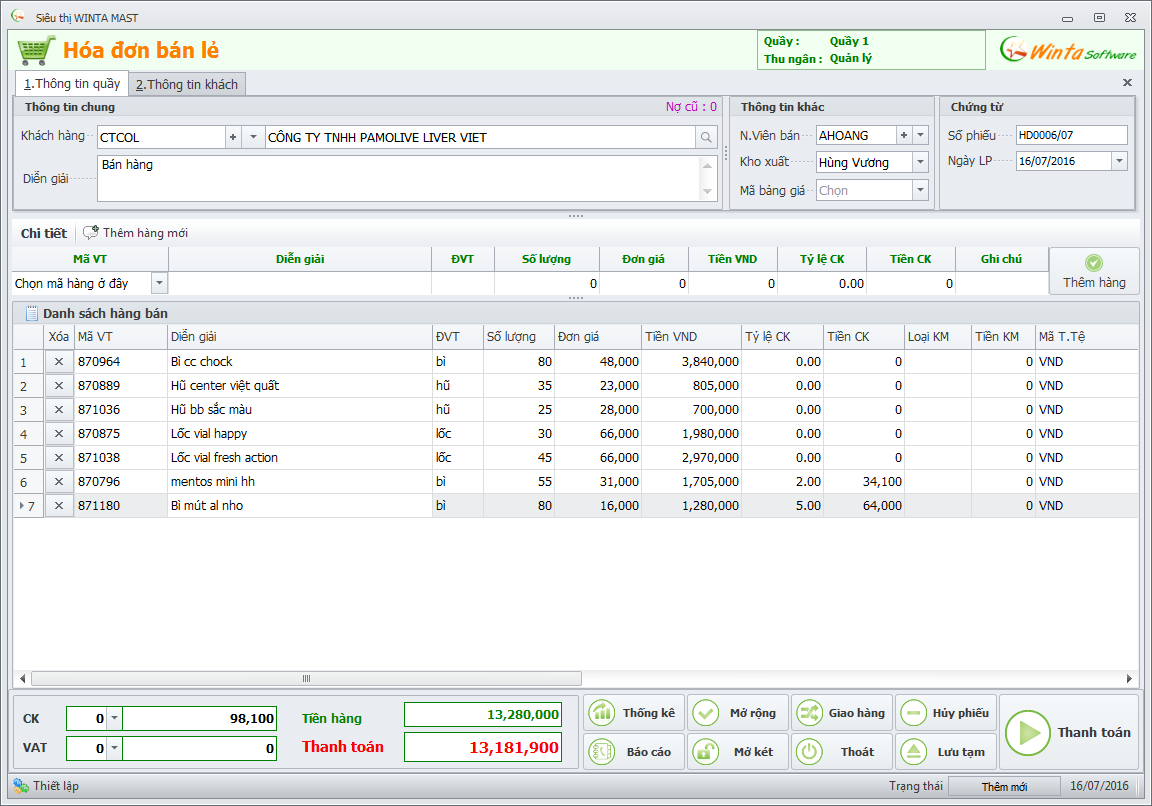Delete row 871036 Hũ bb sắc màu
This screenshot has width=1152, height=806.
59,410
